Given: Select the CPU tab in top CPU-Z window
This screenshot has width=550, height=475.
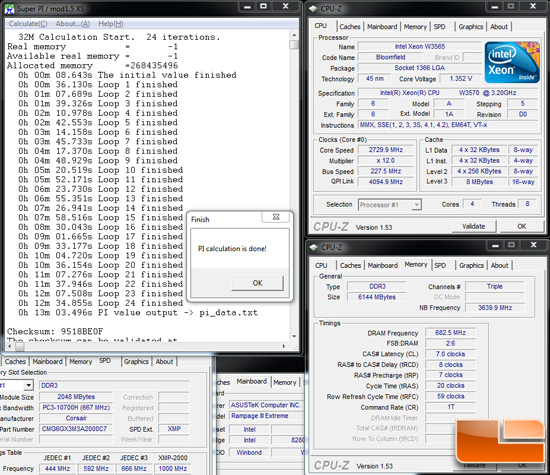Looking at the screenshot, I should tap(321, 26).
